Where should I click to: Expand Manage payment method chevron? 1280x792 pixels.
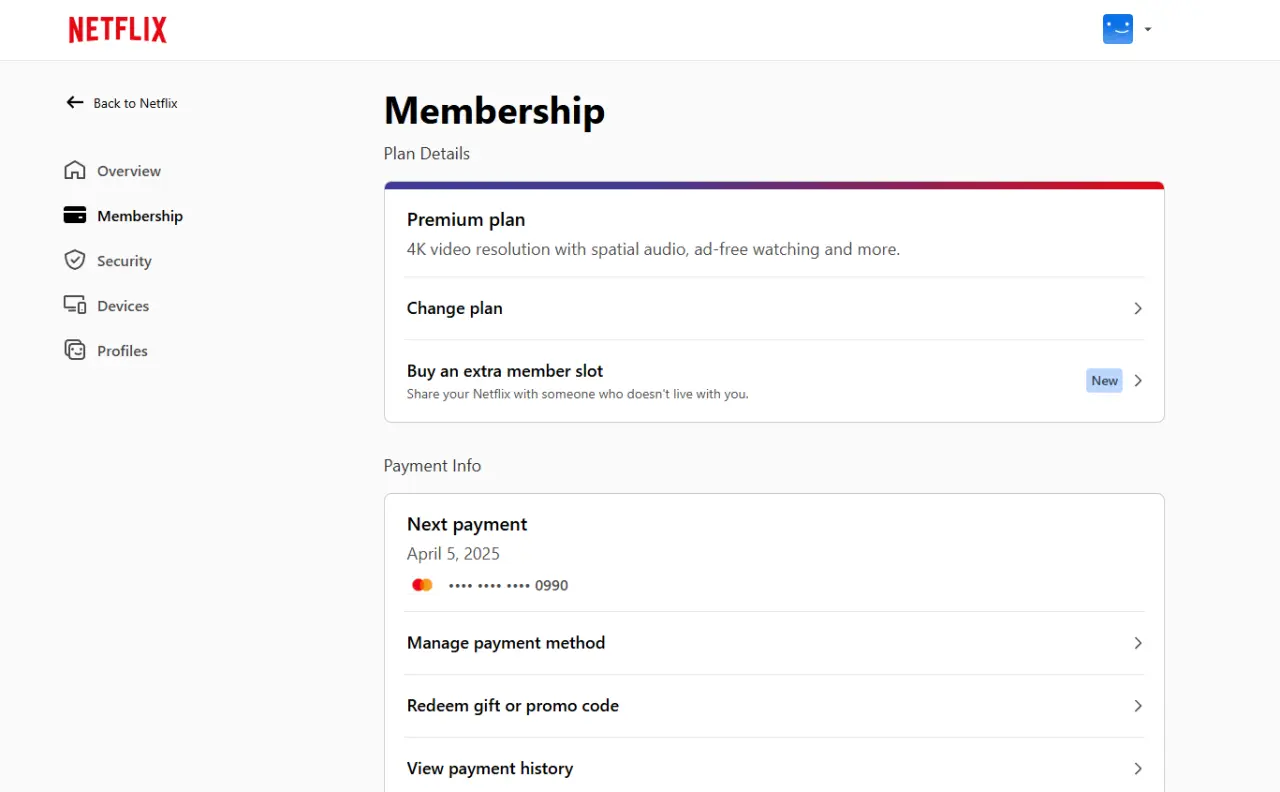pyautogui.click(x=1138, y=643)
